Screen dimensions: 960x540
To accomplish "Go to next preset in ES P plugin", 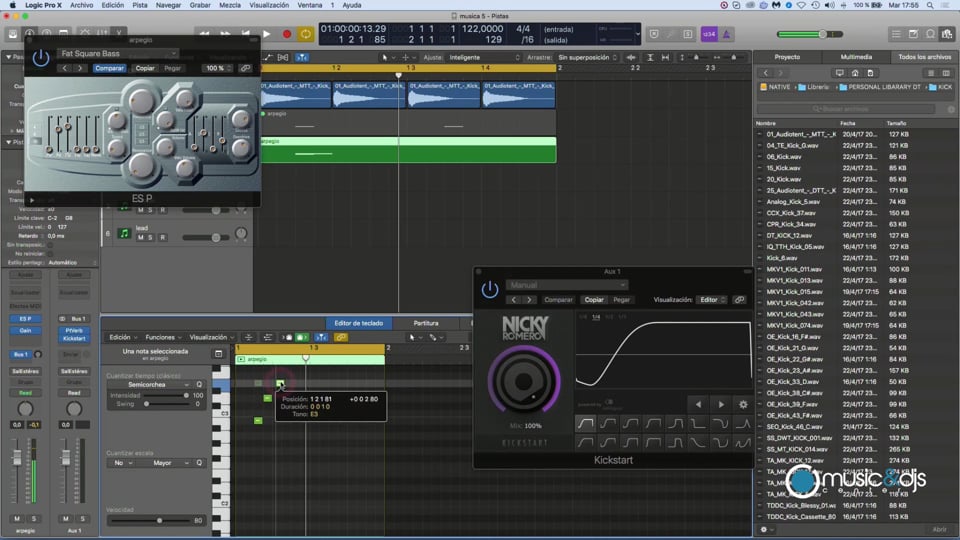I will pos(80,68).
